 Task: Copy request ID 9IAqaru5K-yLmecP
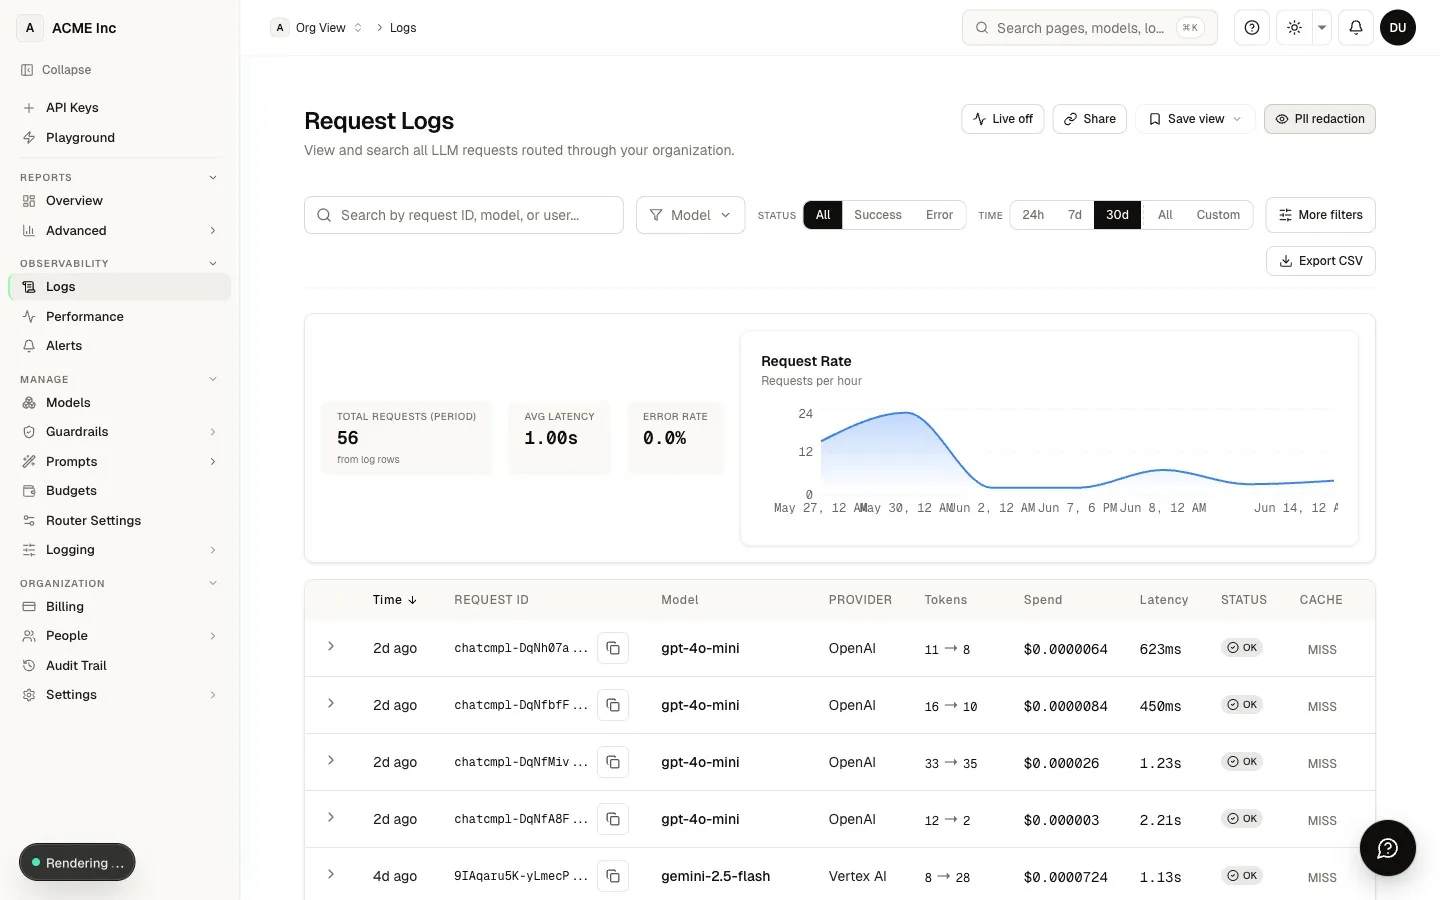pos(613,876)
